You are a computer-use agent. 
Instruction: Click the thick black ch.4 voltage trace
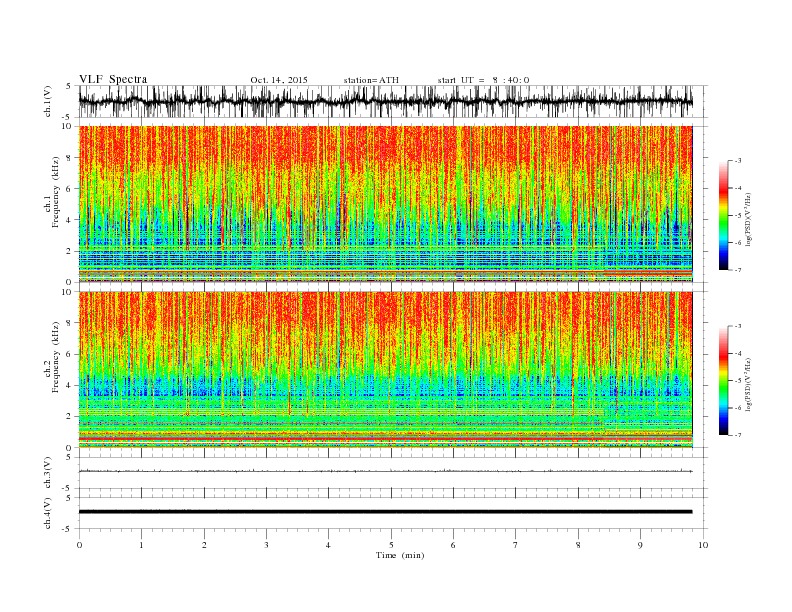tap(385, 512)
